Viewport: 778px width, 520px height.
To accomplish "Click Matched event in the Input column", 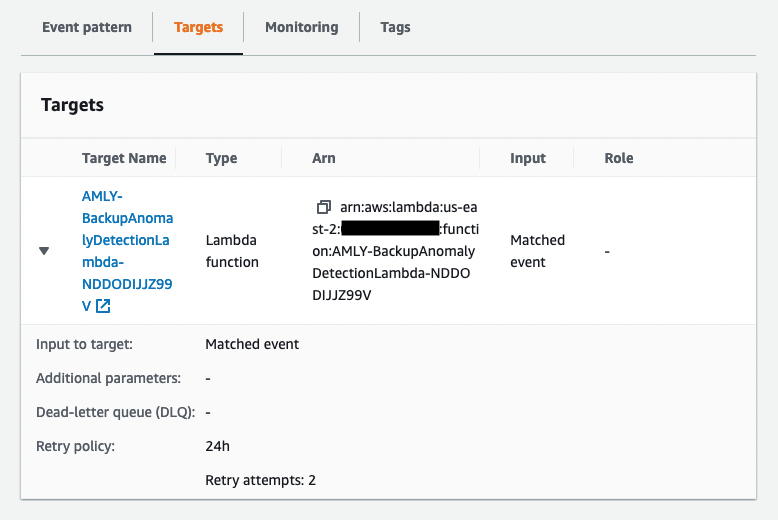I will (x=537, y=251).
